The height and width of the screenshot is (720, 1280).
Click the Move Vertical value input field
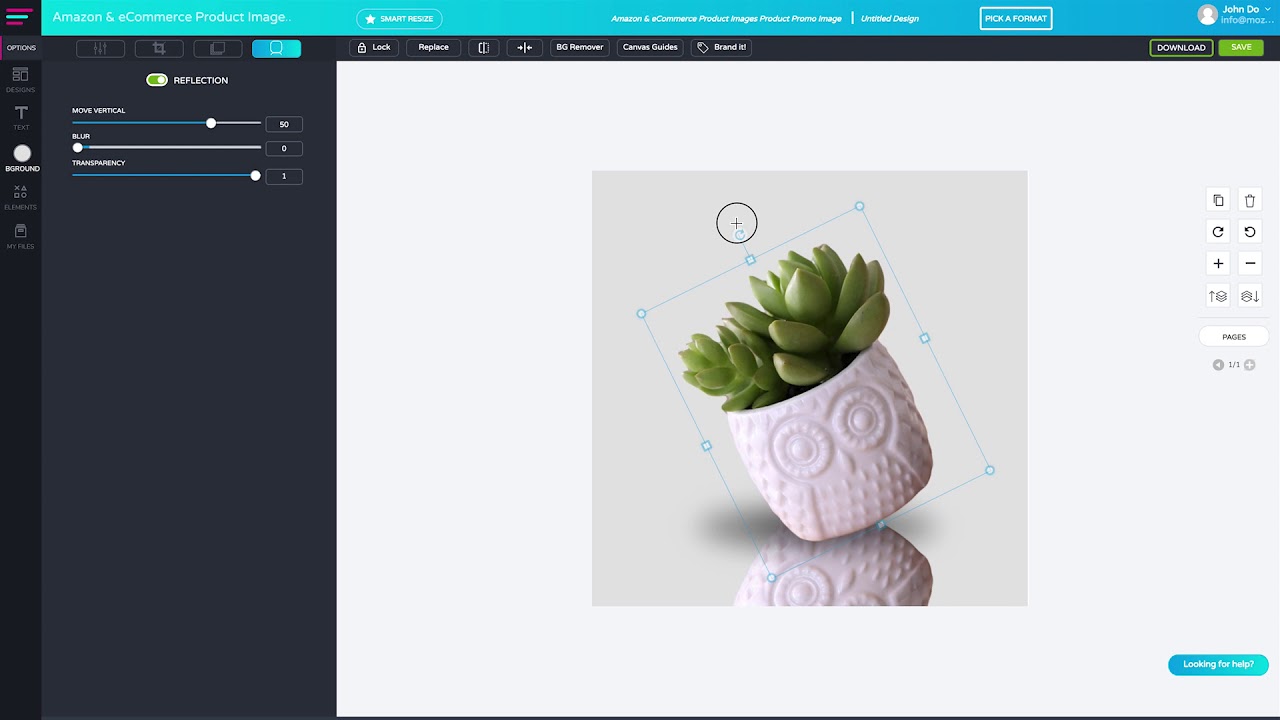point(283,123)
